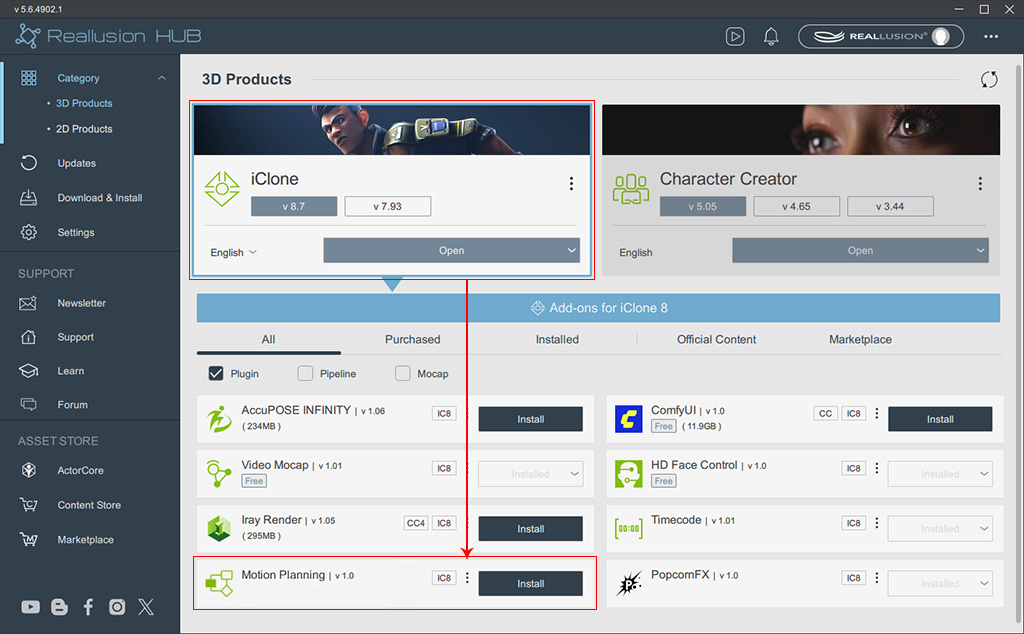The image size is (1024, 634).
Task: Click the Reallusion HUB logo
Action: [108, 36]
